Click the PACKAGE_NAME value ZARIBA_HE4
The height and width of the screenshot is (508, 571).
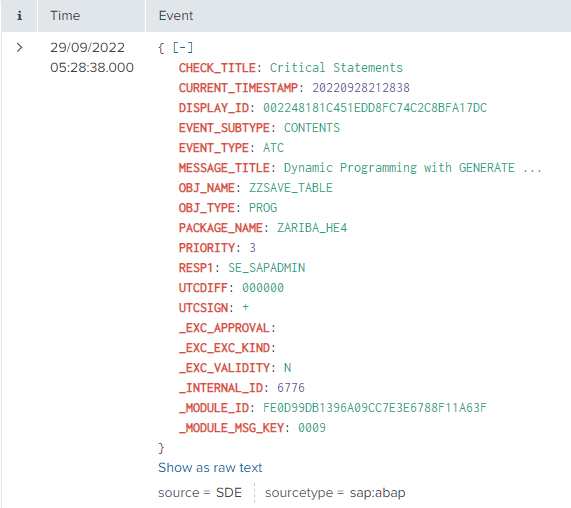tap(312, 228)
